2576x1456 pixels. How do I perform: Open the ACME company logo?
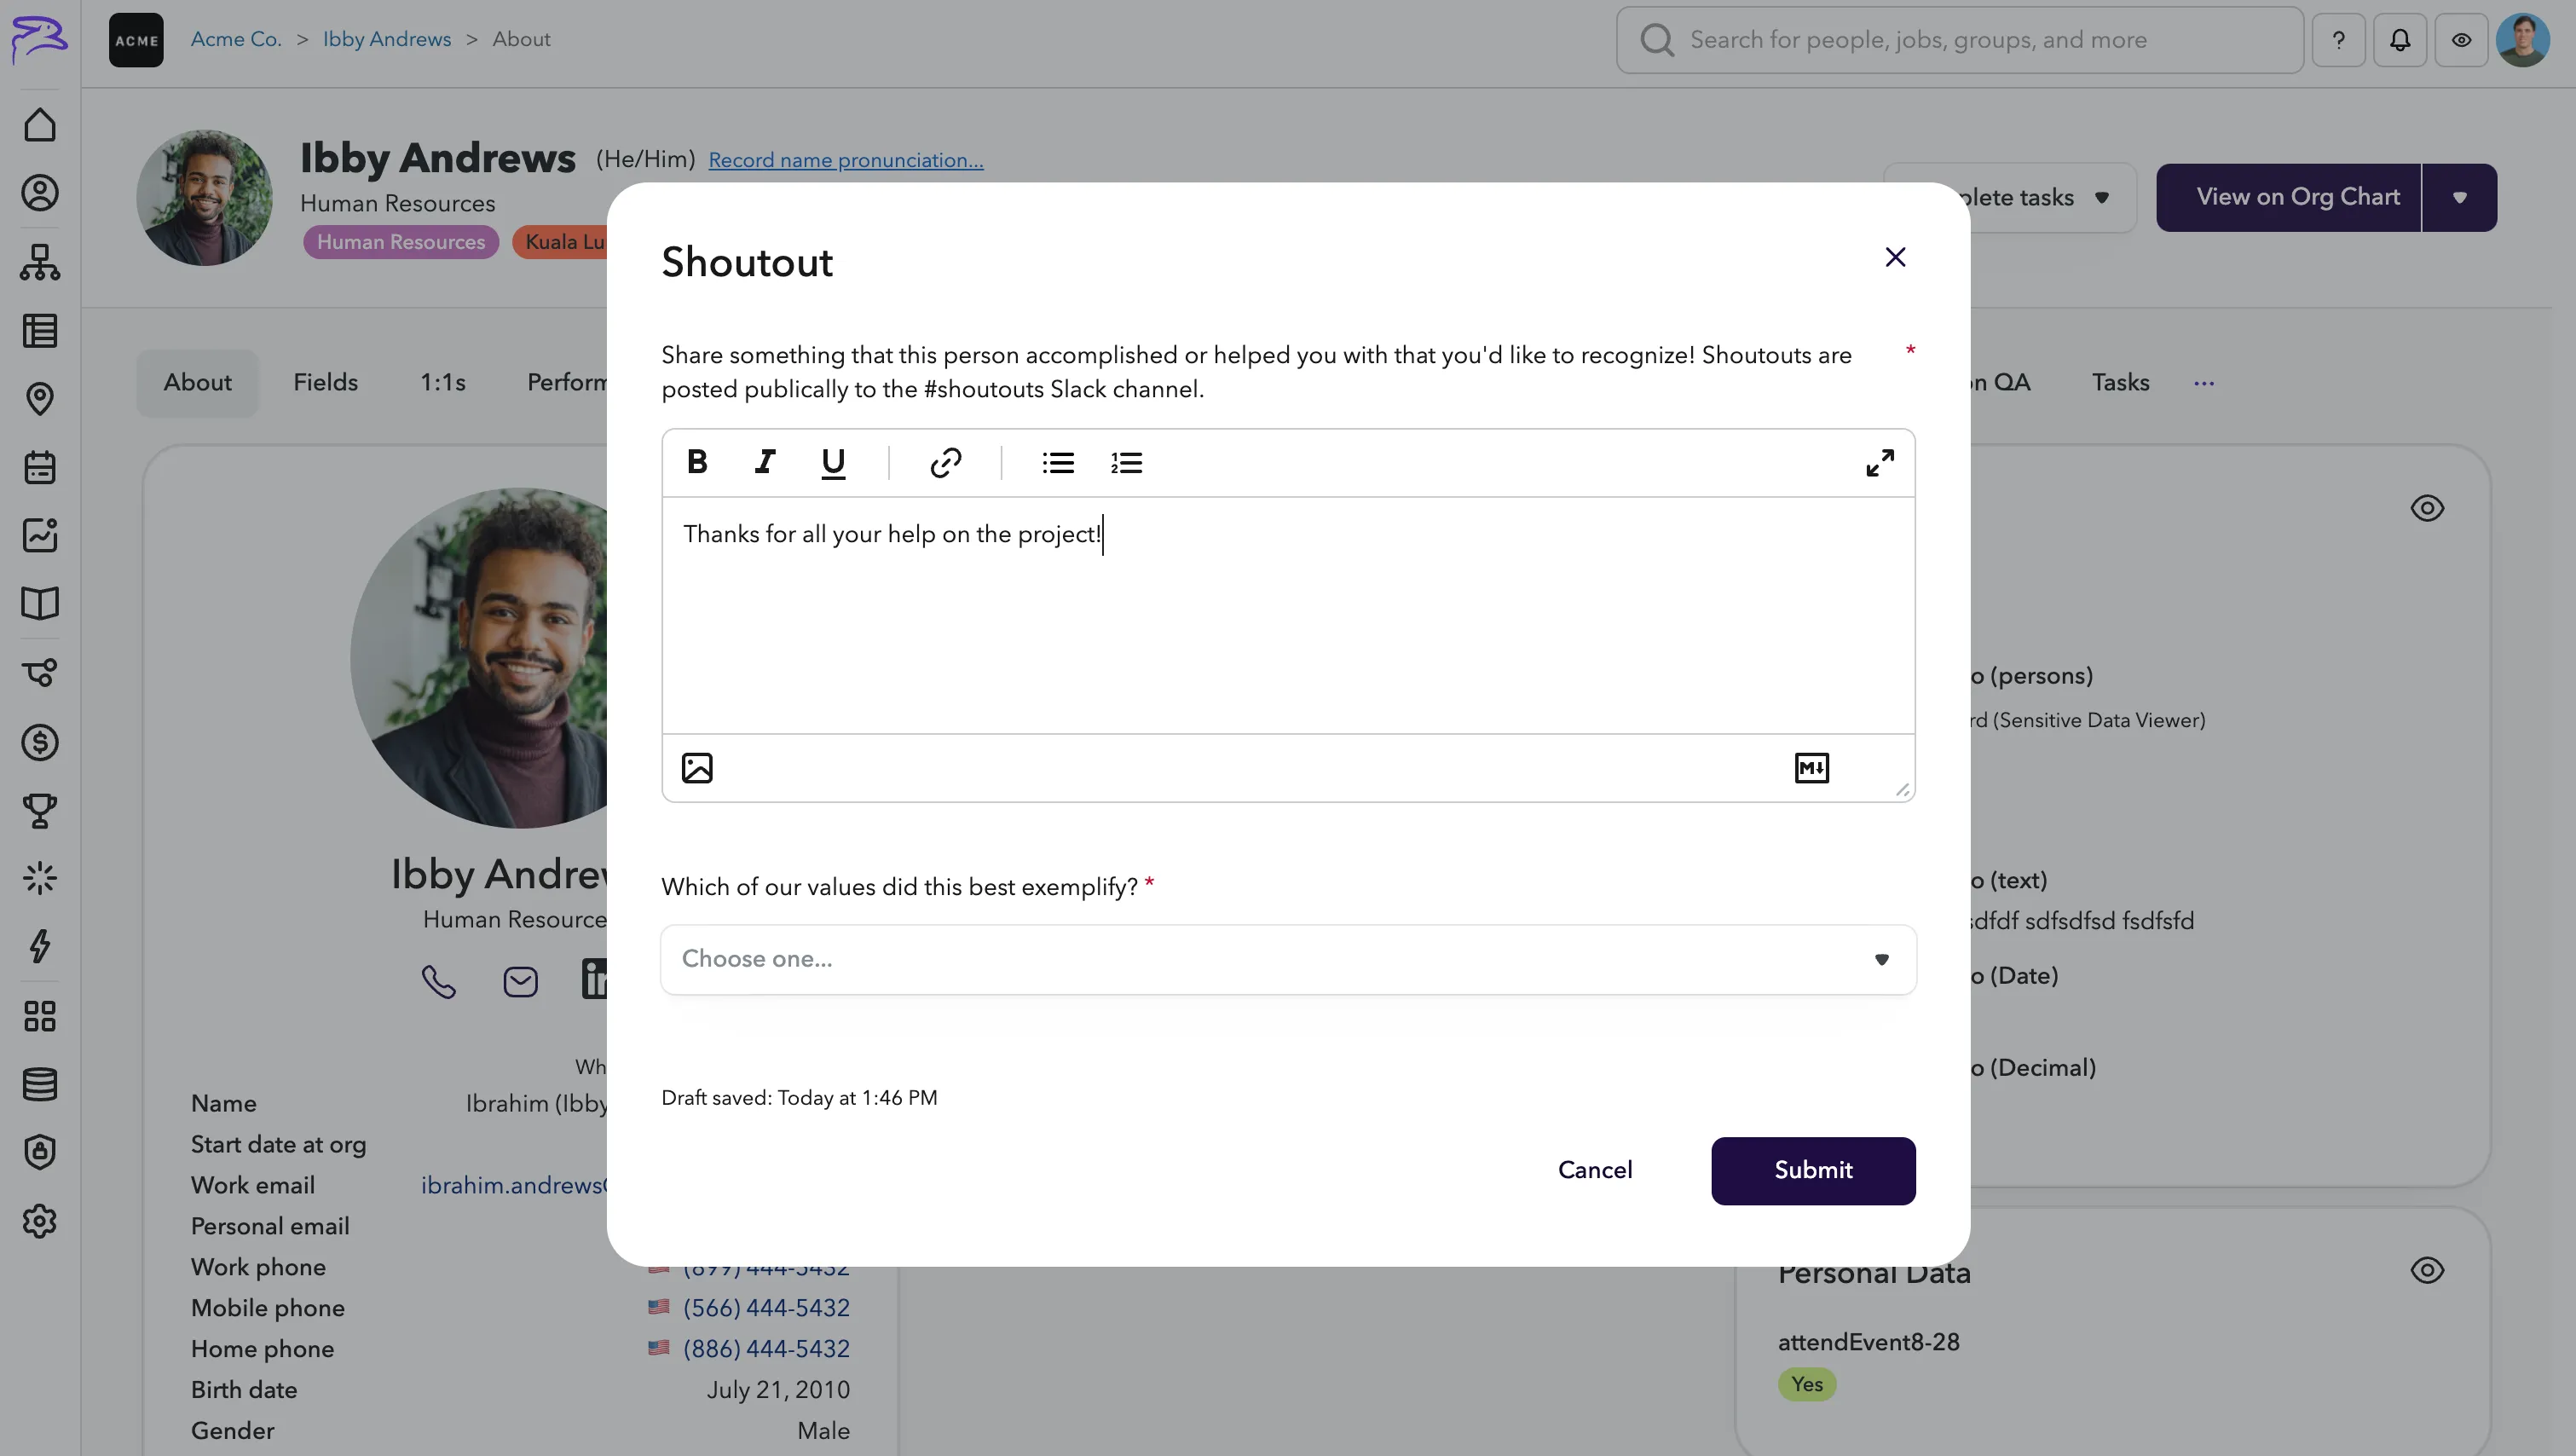(x=136, y=40)
